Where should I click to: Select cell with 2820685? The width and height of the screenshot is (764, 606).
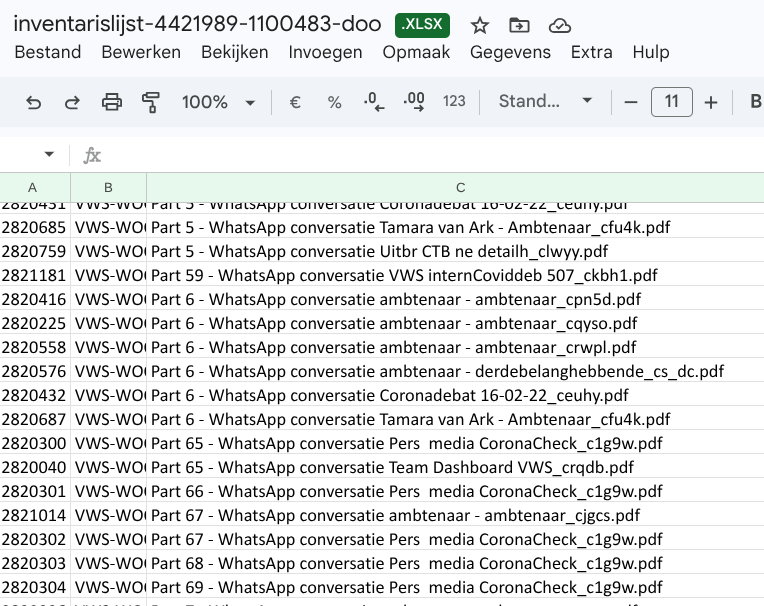click(35, 227)
